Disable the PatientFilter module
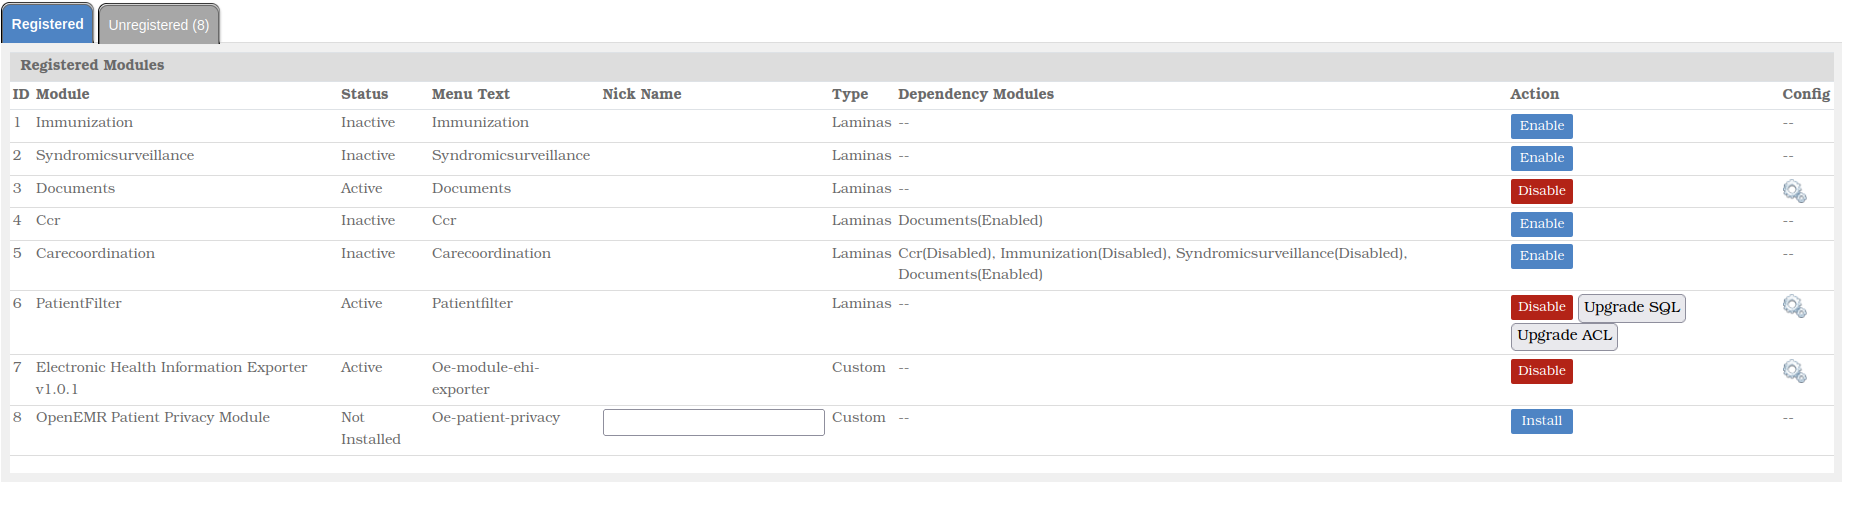Screen dimensions: 1858x507 [1541, 307]
